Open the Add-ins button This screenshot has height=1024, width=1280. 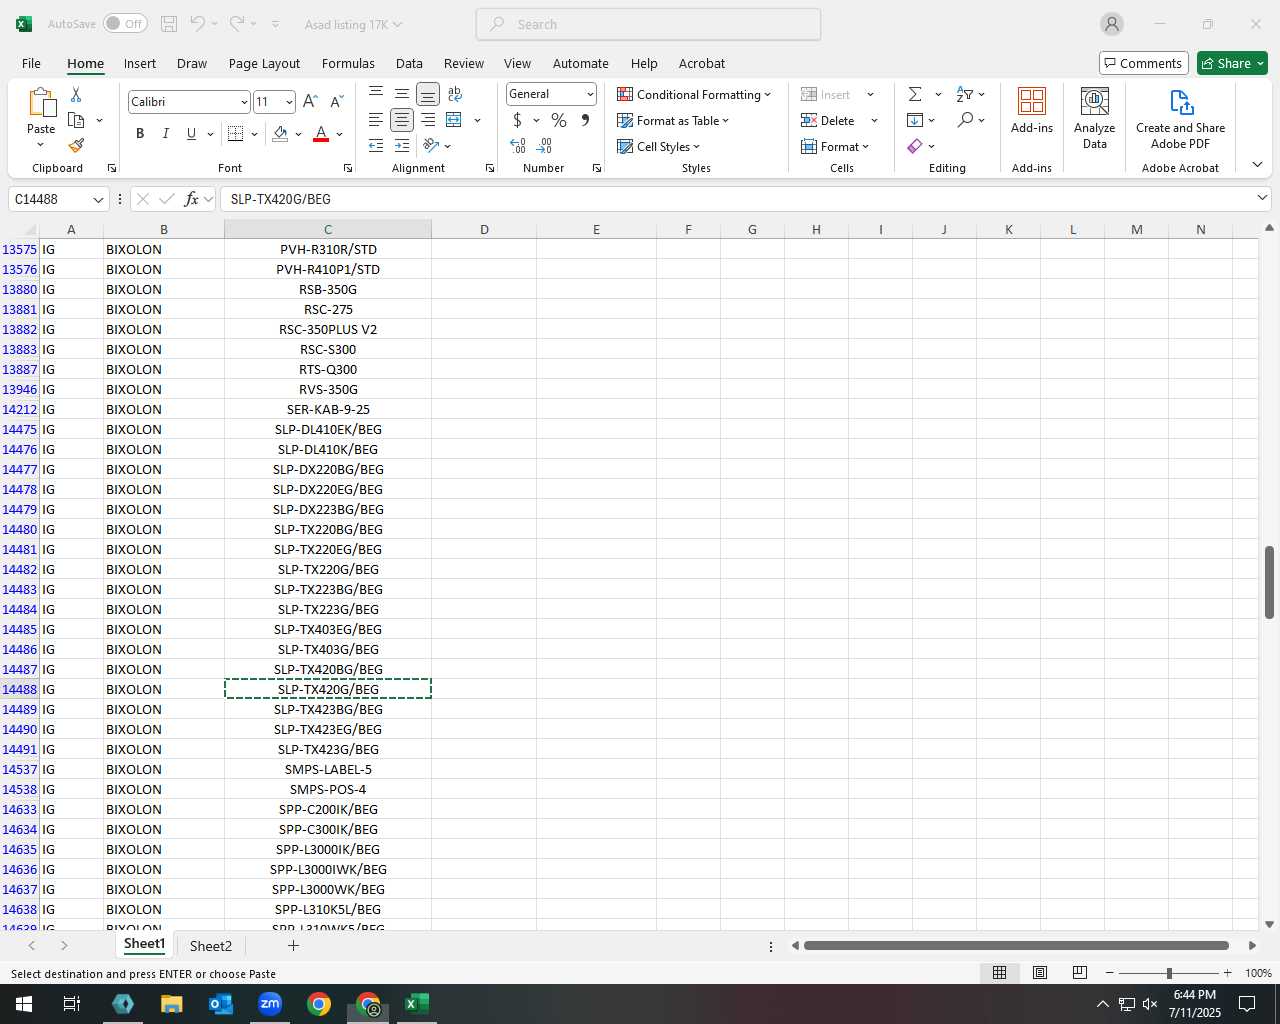coord(1032,110)
